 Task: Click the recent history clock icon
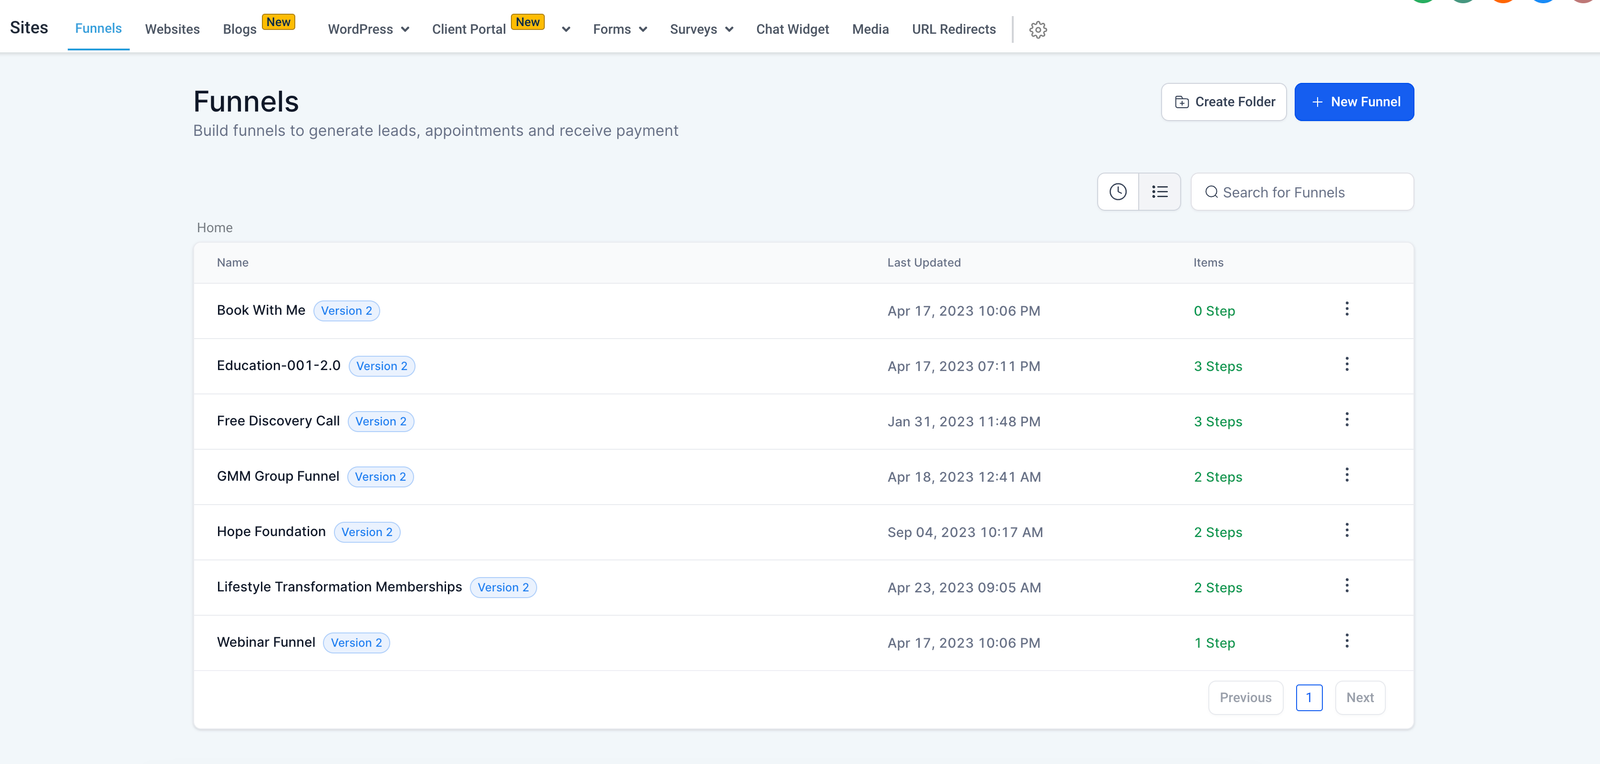click(x=1118, y=192)
